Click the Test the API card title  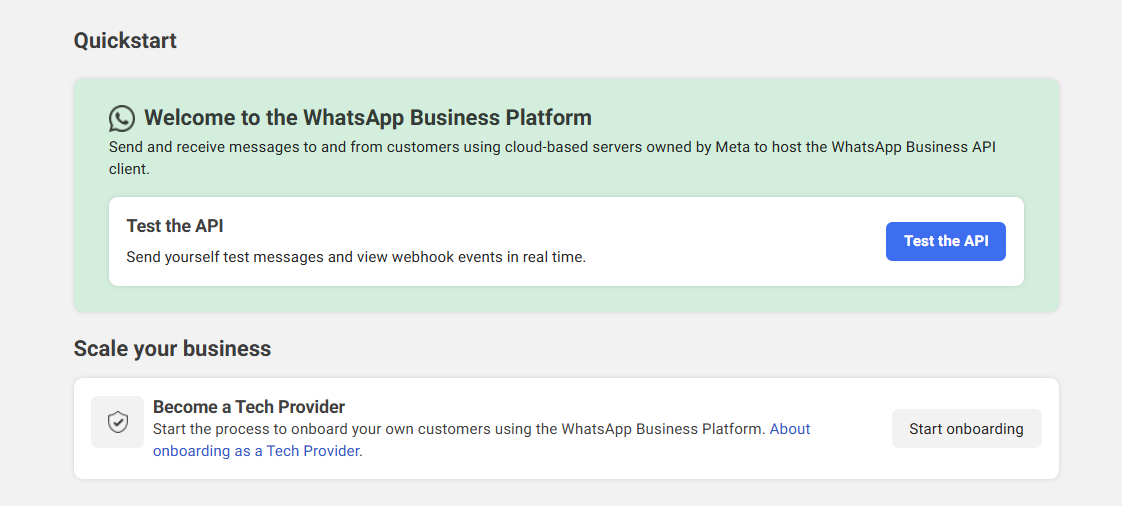[174, 226]
